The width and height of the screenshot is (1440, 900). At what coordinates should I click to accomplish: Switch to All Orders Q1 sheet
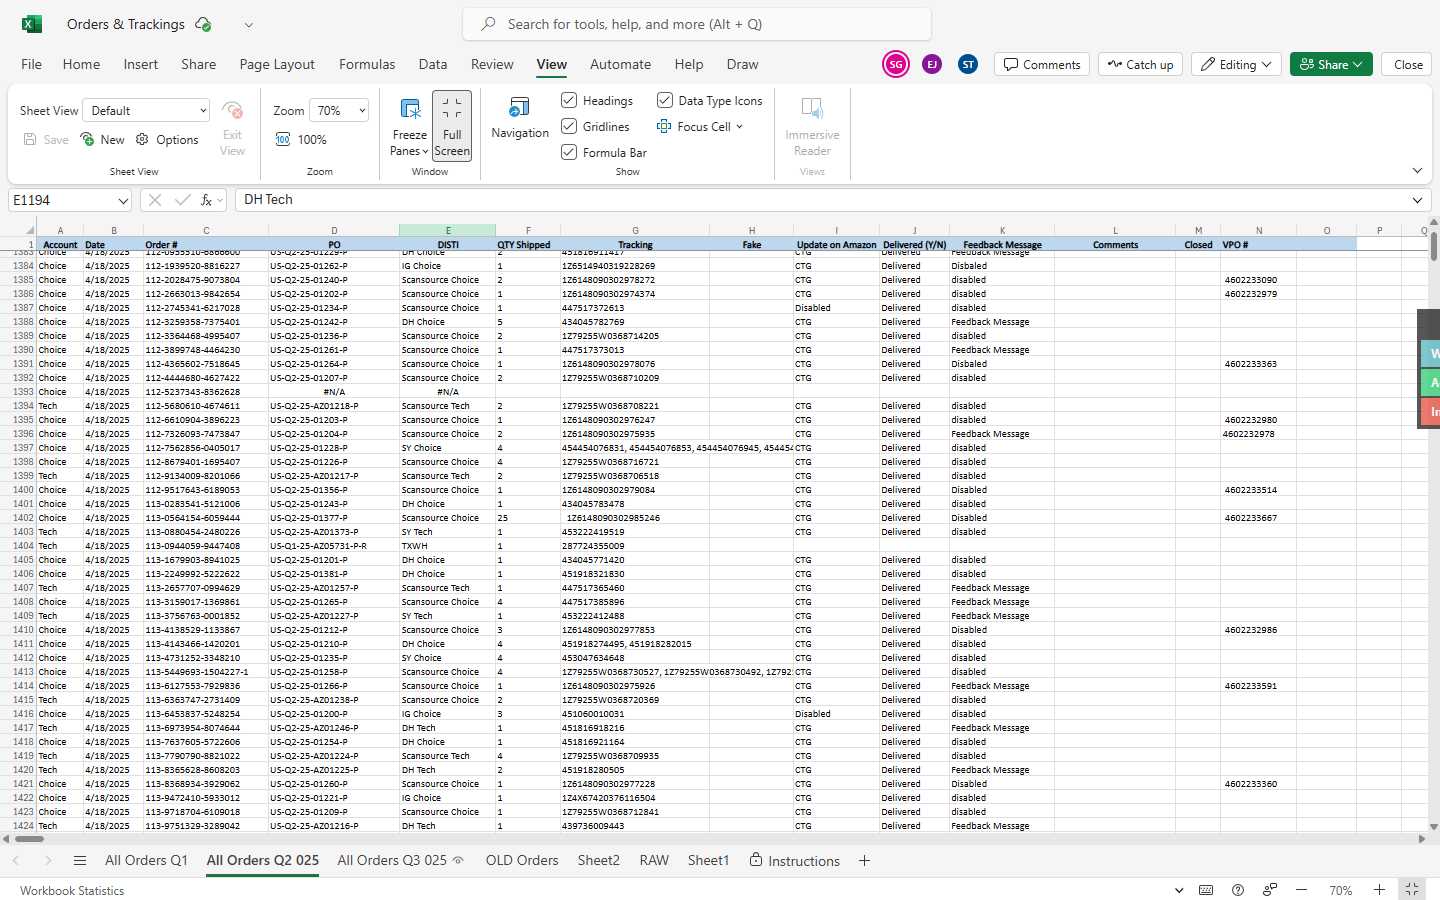pos(146,861)
